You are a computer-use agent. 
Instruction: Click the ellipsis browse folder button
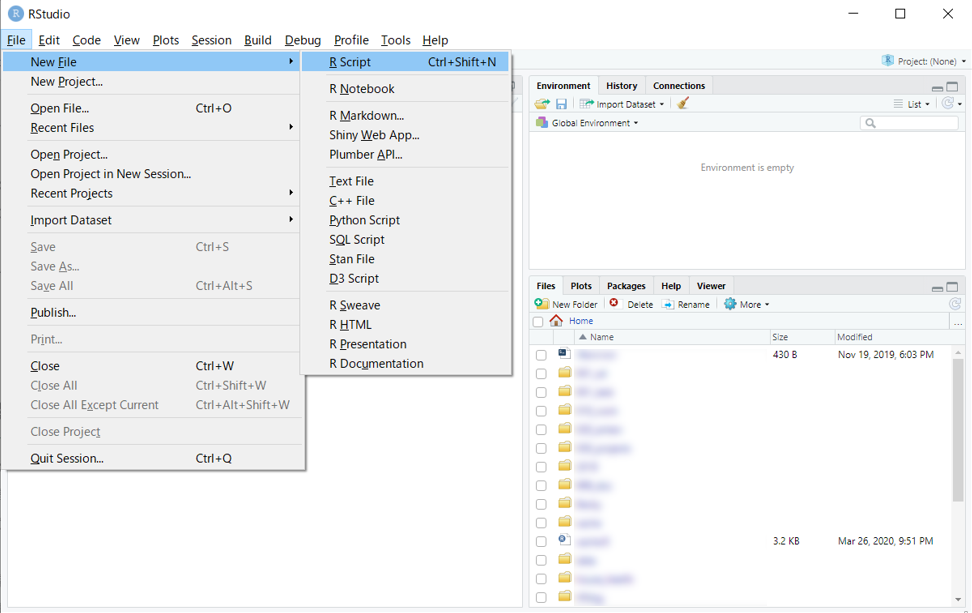point(958,322)
